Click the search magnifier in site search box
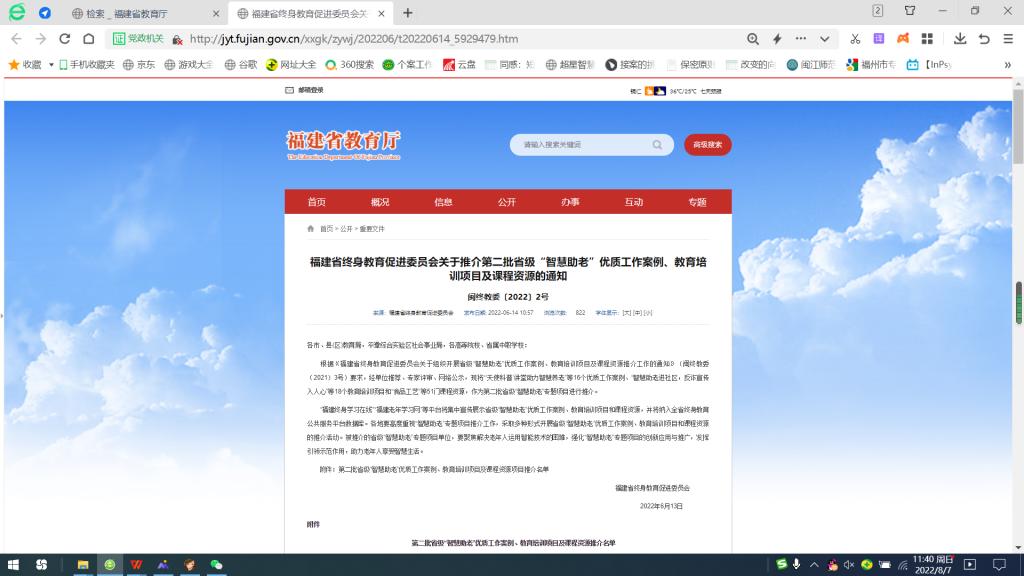This screenshot has width=1024, height=576. (x=657, y=144)
